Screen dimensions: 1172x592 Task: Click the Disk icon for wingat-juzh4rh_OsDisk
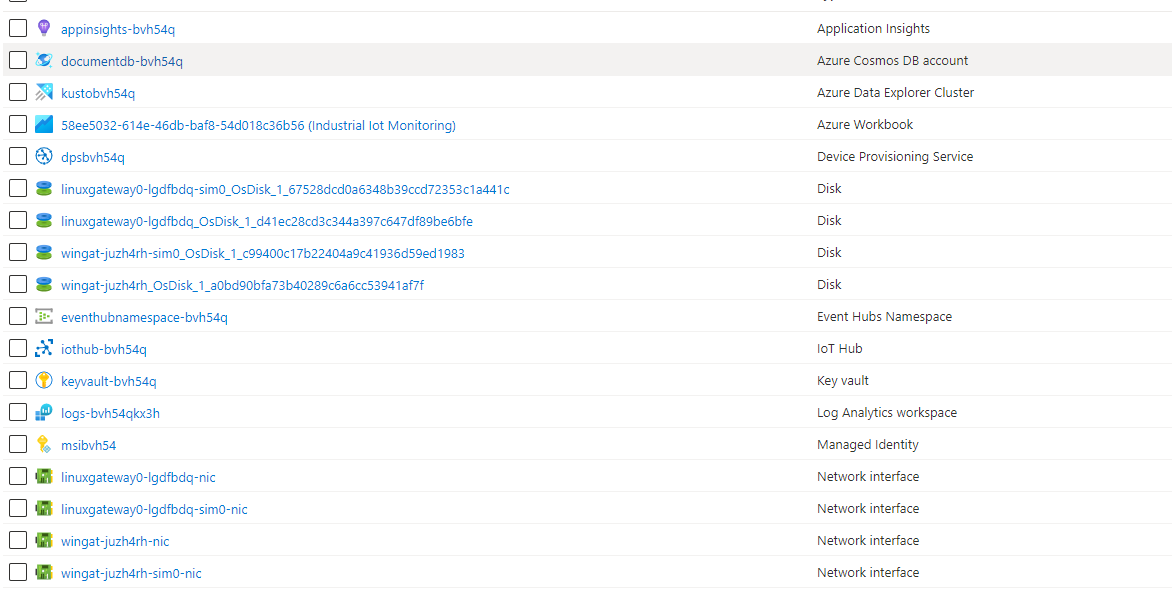(x=43, y=284)
